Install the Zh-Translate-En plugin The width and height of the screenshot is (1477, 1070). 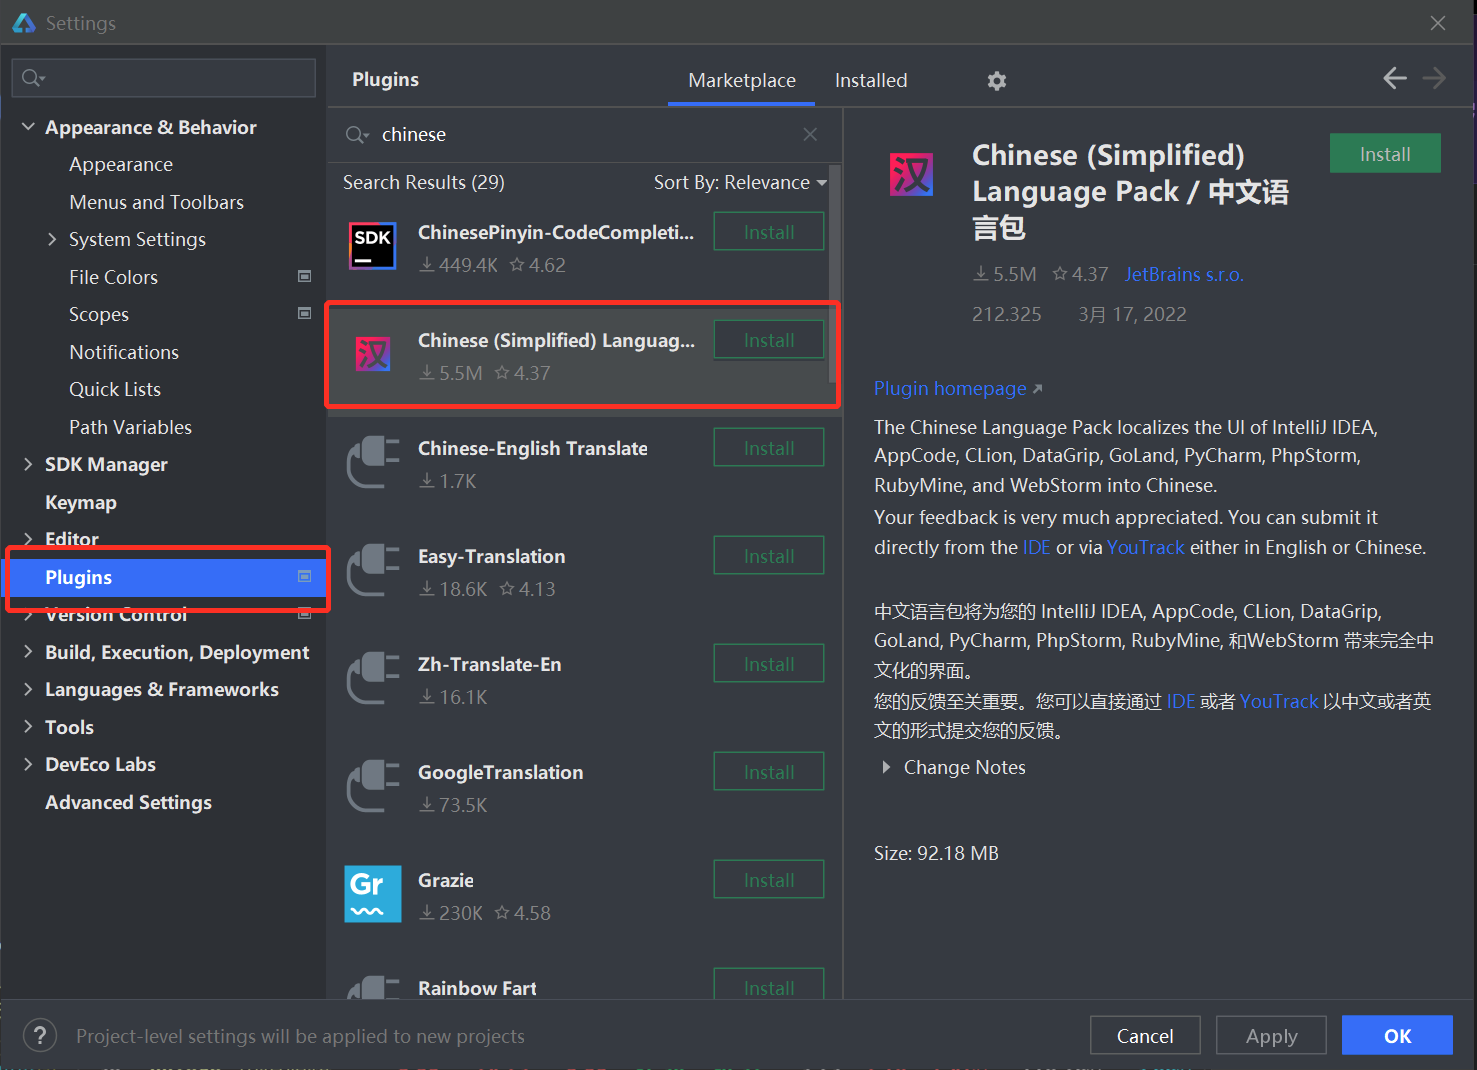tap(769, 664)
